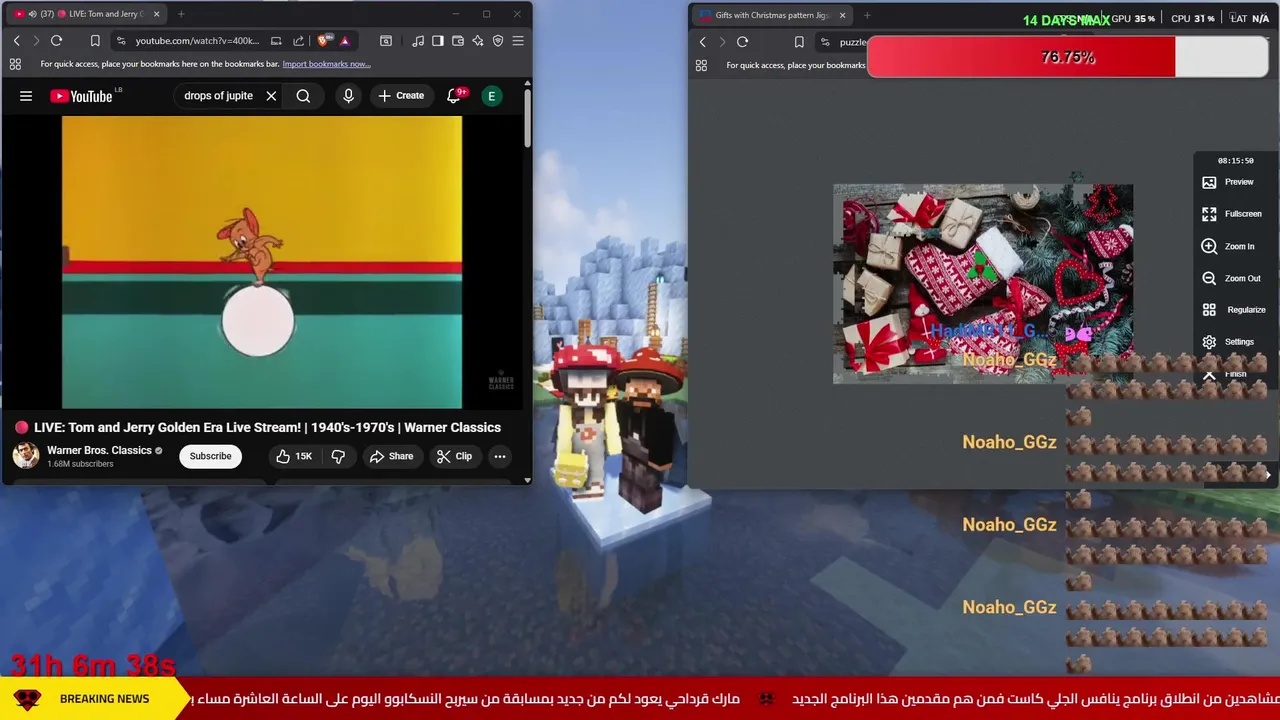Open Leo AI sparkle icon in the toolbar
This screenshot has width=1280, height=720.
point(478,41)
